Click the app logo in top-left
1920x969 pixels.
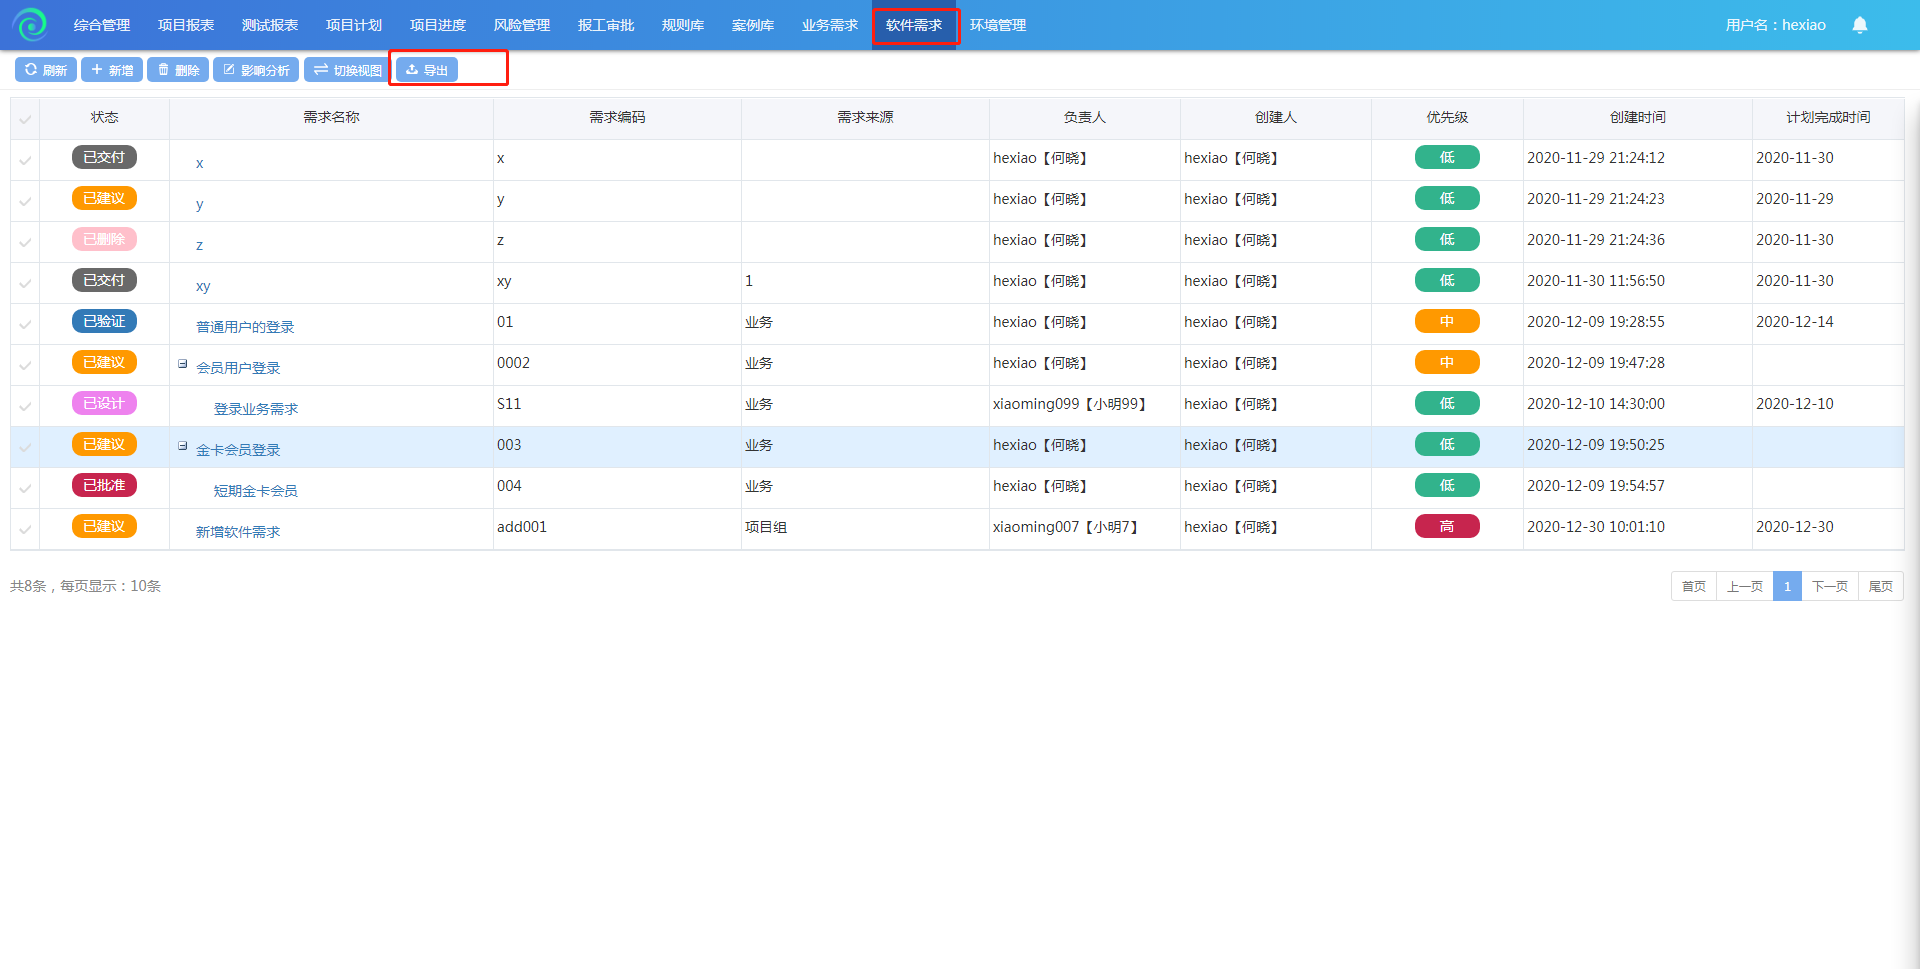(30, 24)
